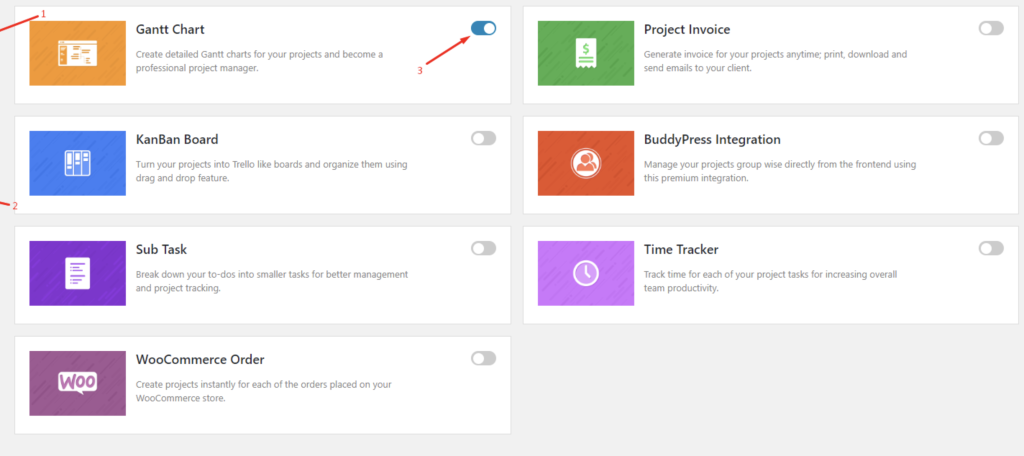Click the BuddyPress Integration user icon
Viewport: 1024px width, 456px height.
pyautogui.click(x=586, y=163)
